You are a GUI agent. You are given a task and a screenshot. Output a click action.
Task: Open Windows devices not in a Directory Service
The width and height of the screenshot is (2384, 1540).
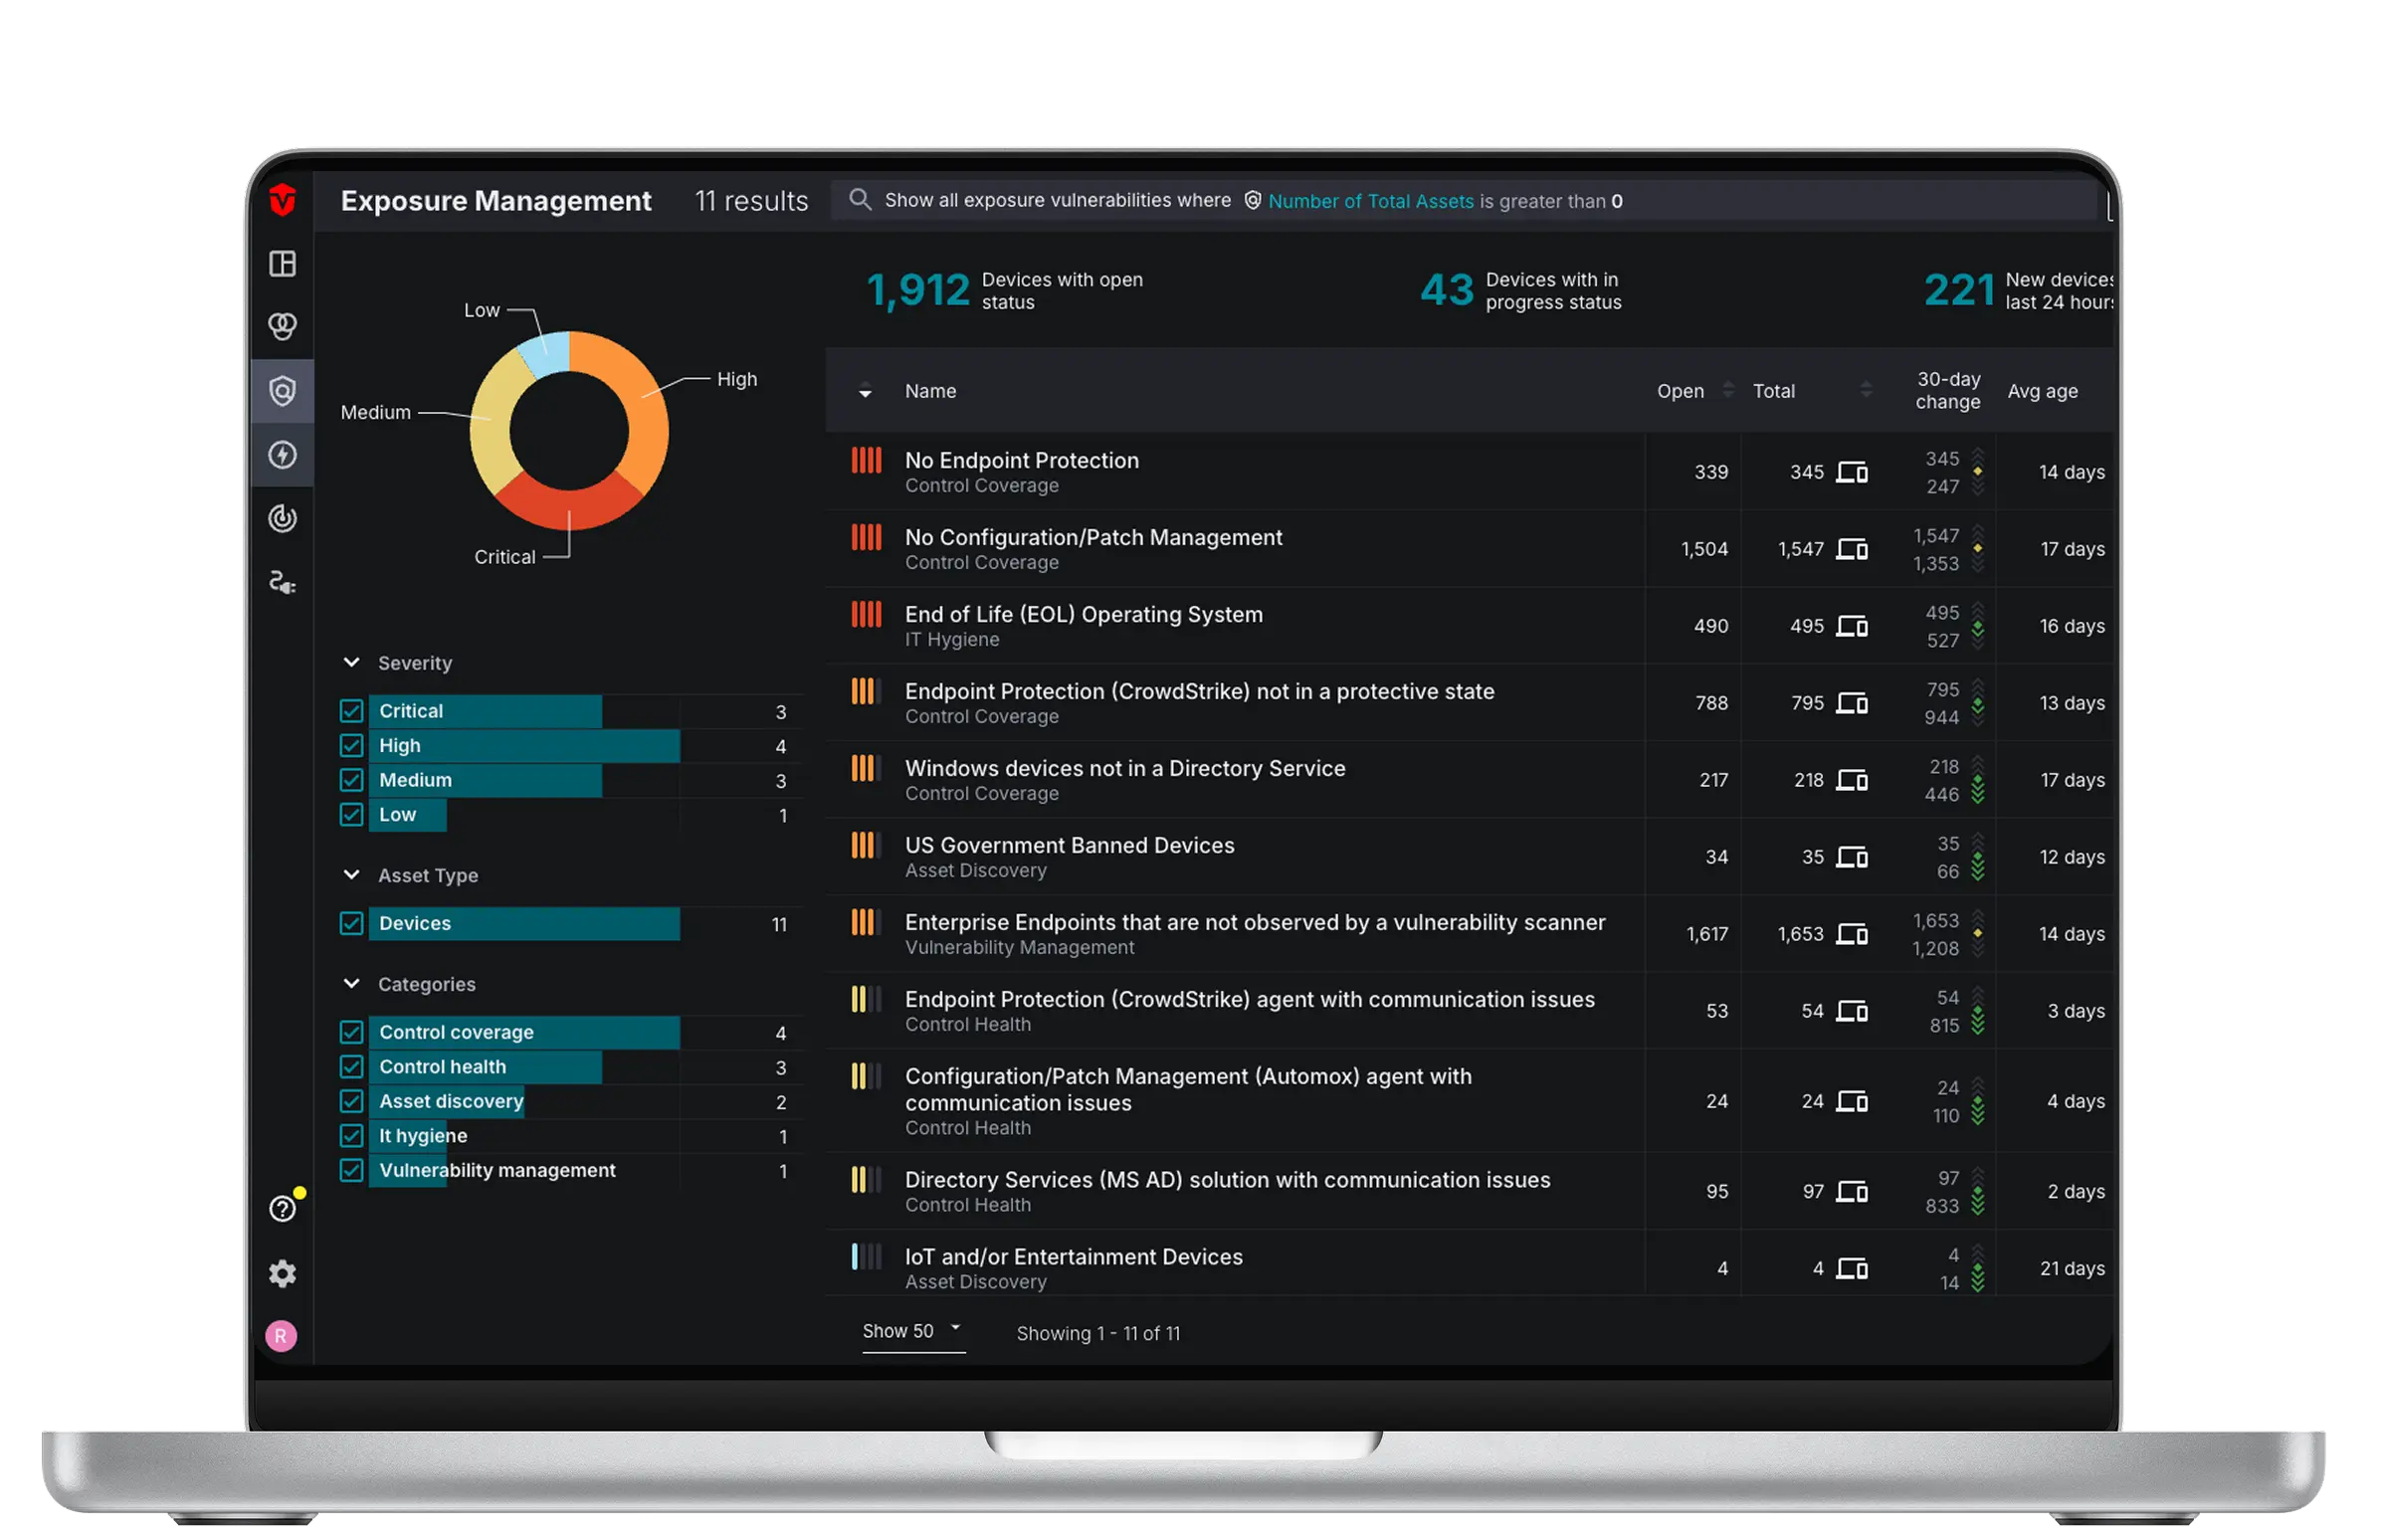(1125, 768)
